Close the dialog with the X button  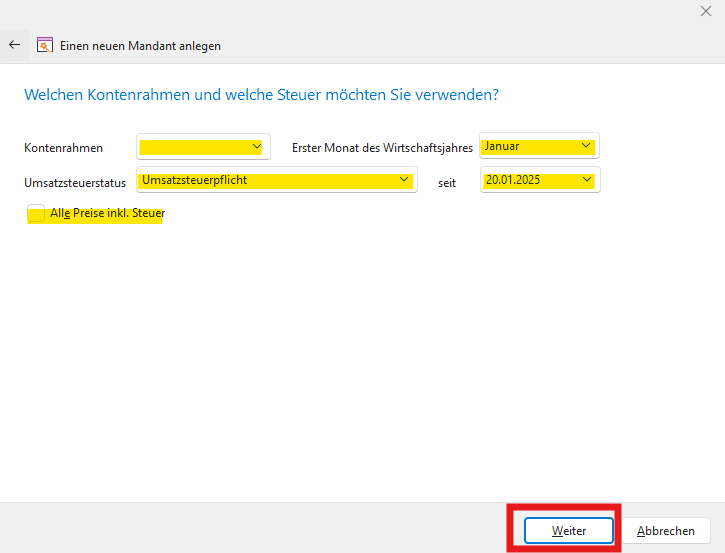coord(706,11)
